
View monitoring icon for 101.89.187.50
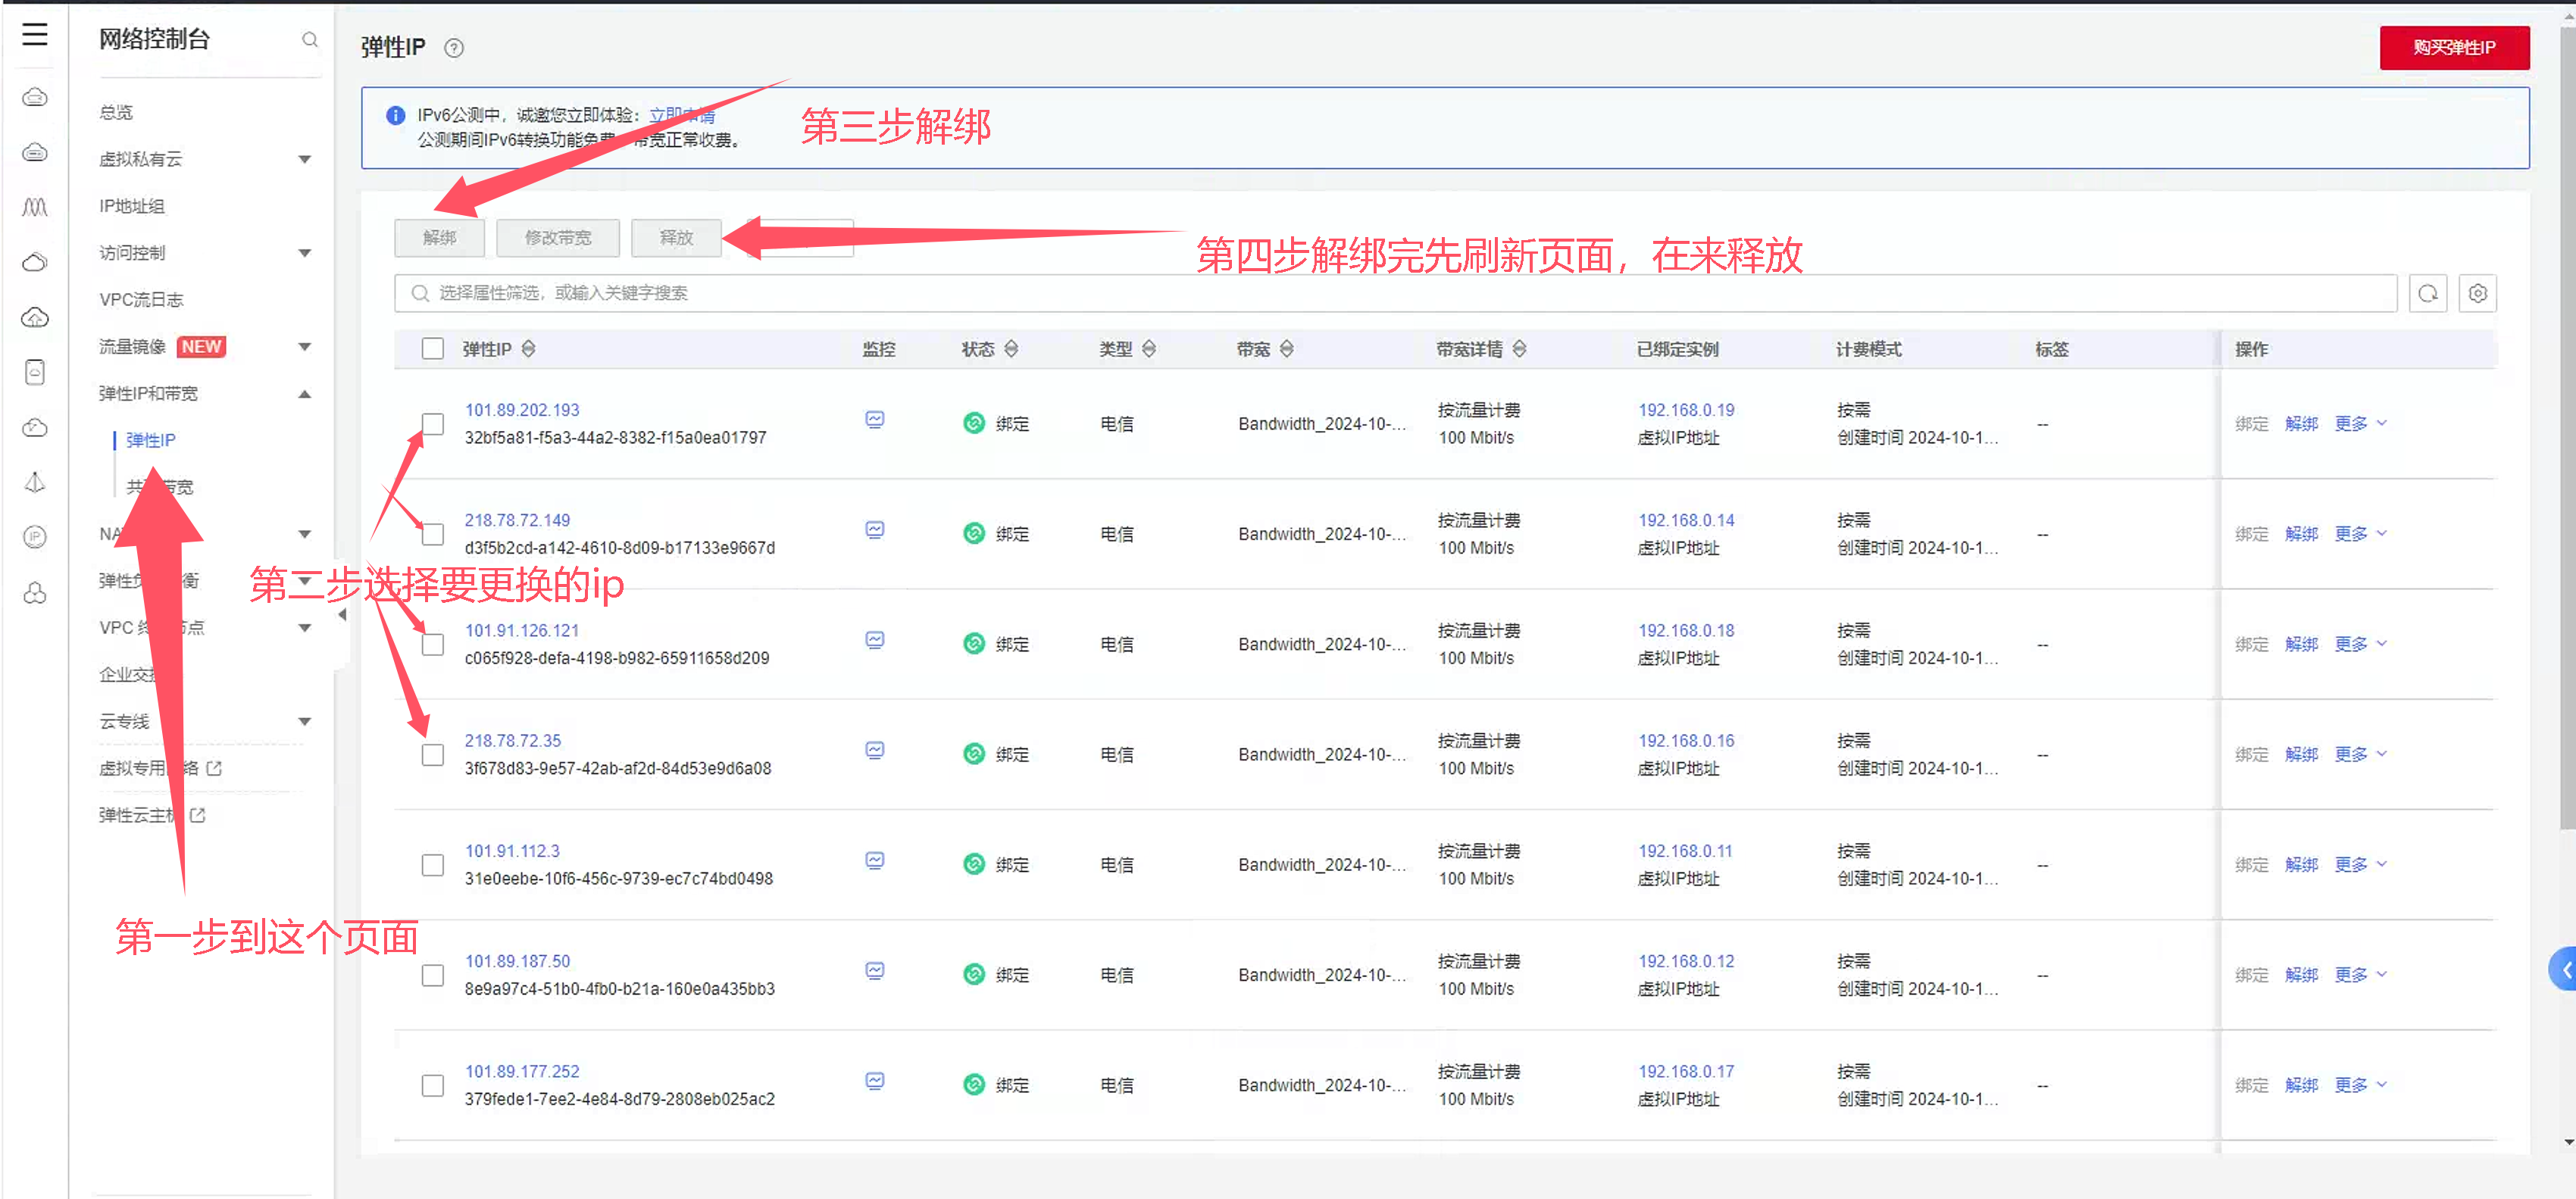tap(875, 971)
